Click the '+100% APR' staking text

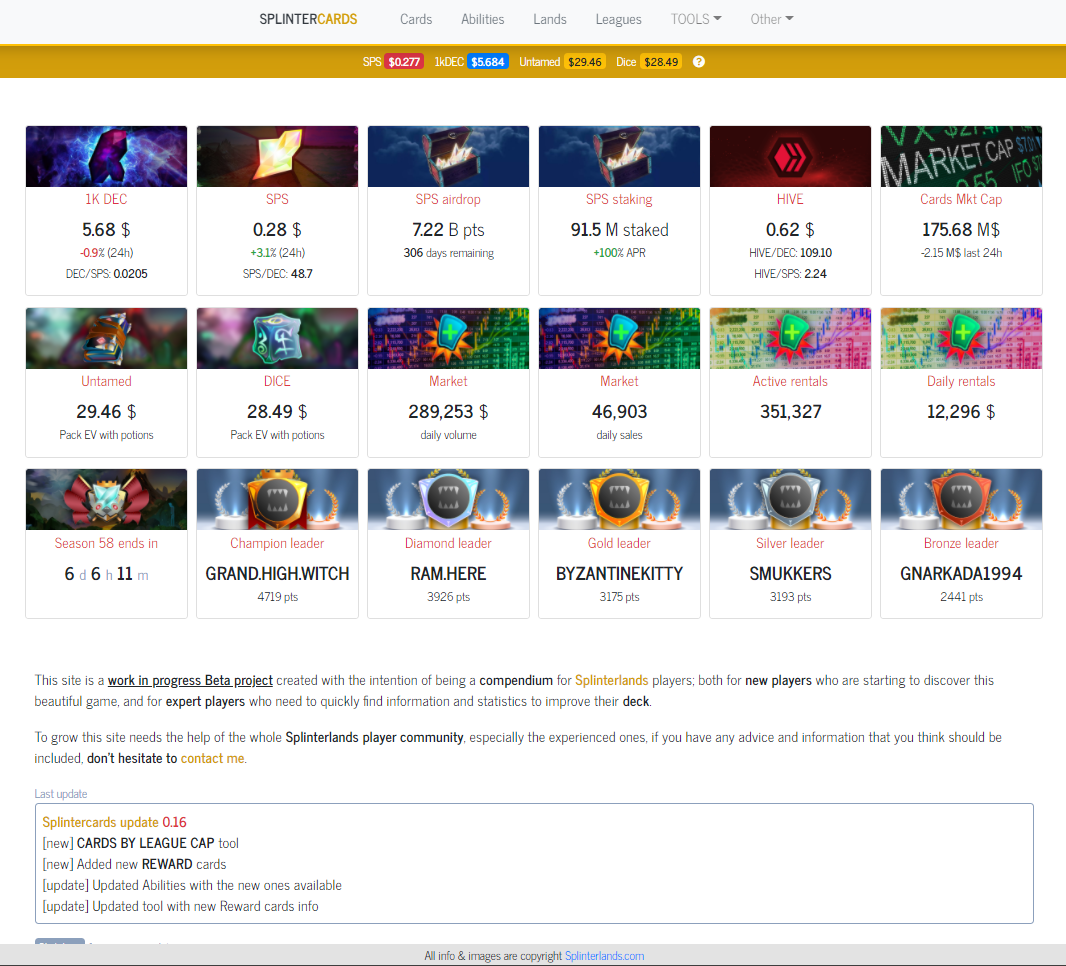coord(619,253)
